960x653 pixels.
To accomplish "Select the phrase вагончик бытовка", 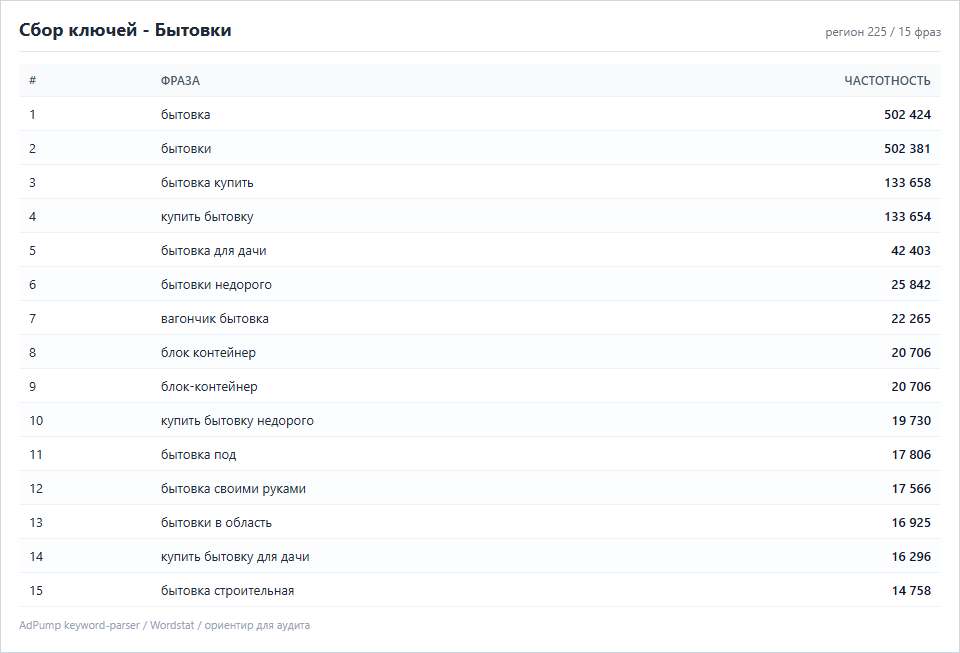I will click(215, 319).
